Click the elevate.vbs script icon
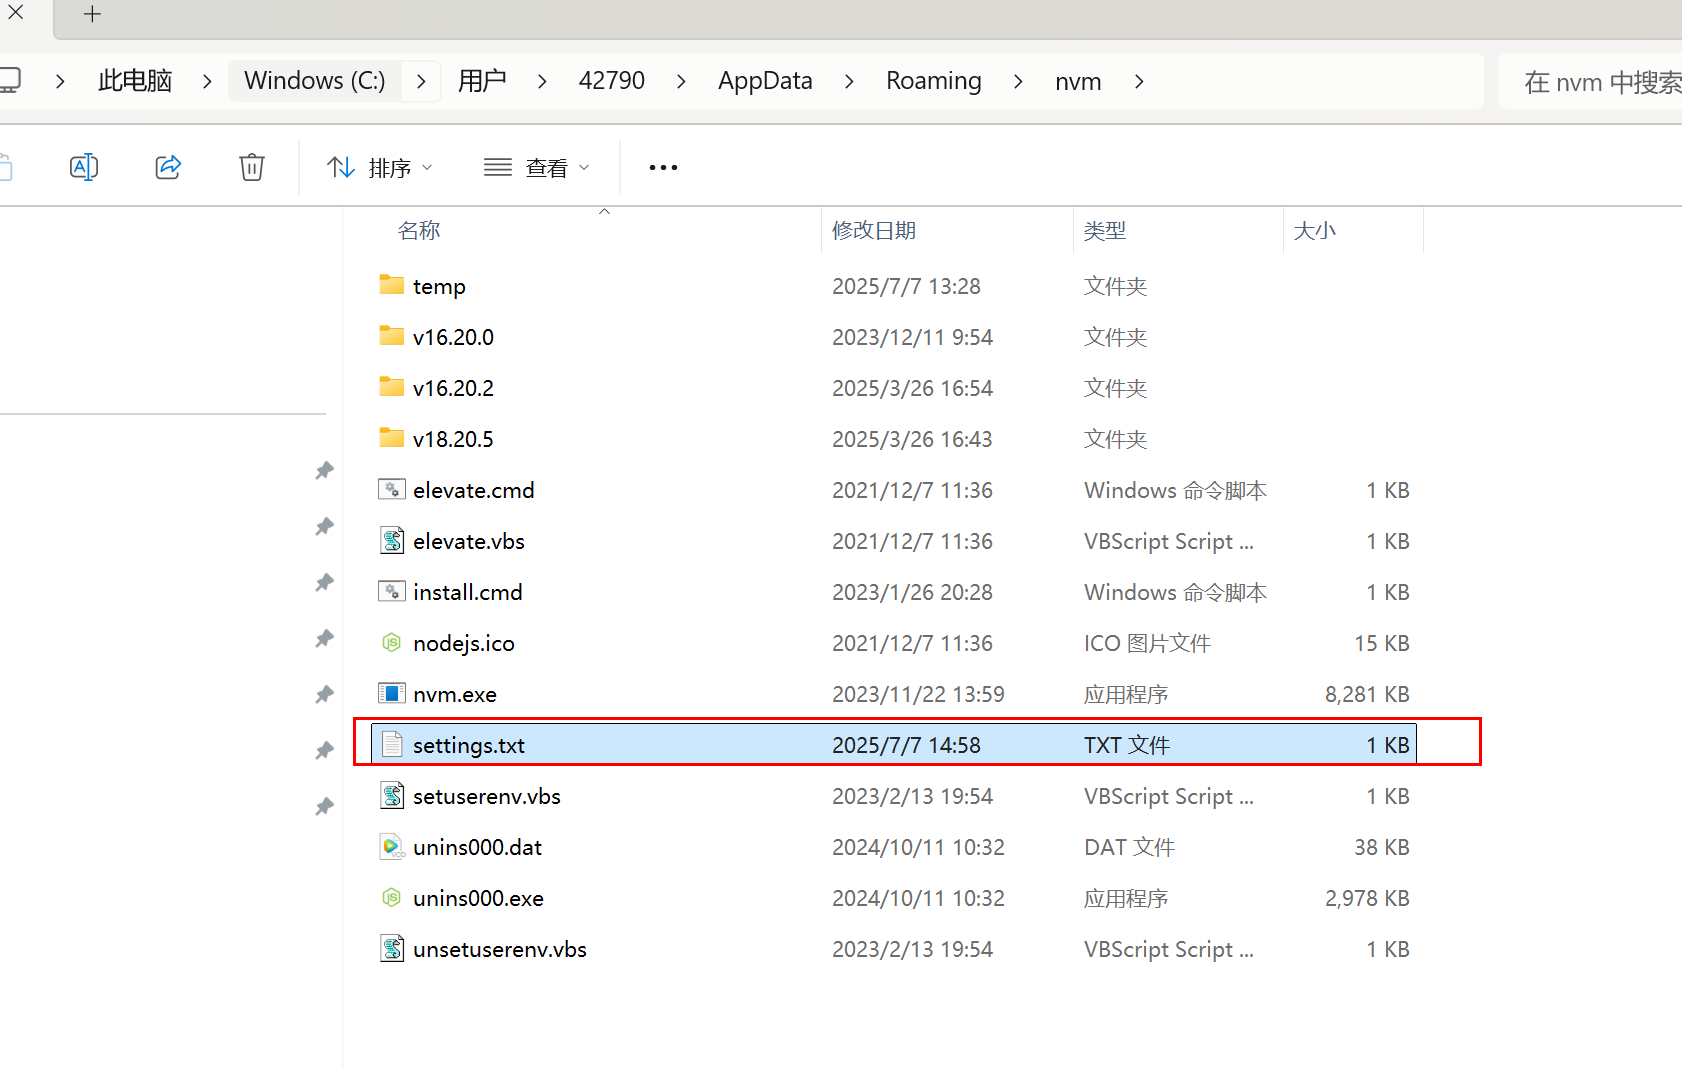Image resolution: width=1682 pixels, height=1069 pixels. click(x=392, y=541)
